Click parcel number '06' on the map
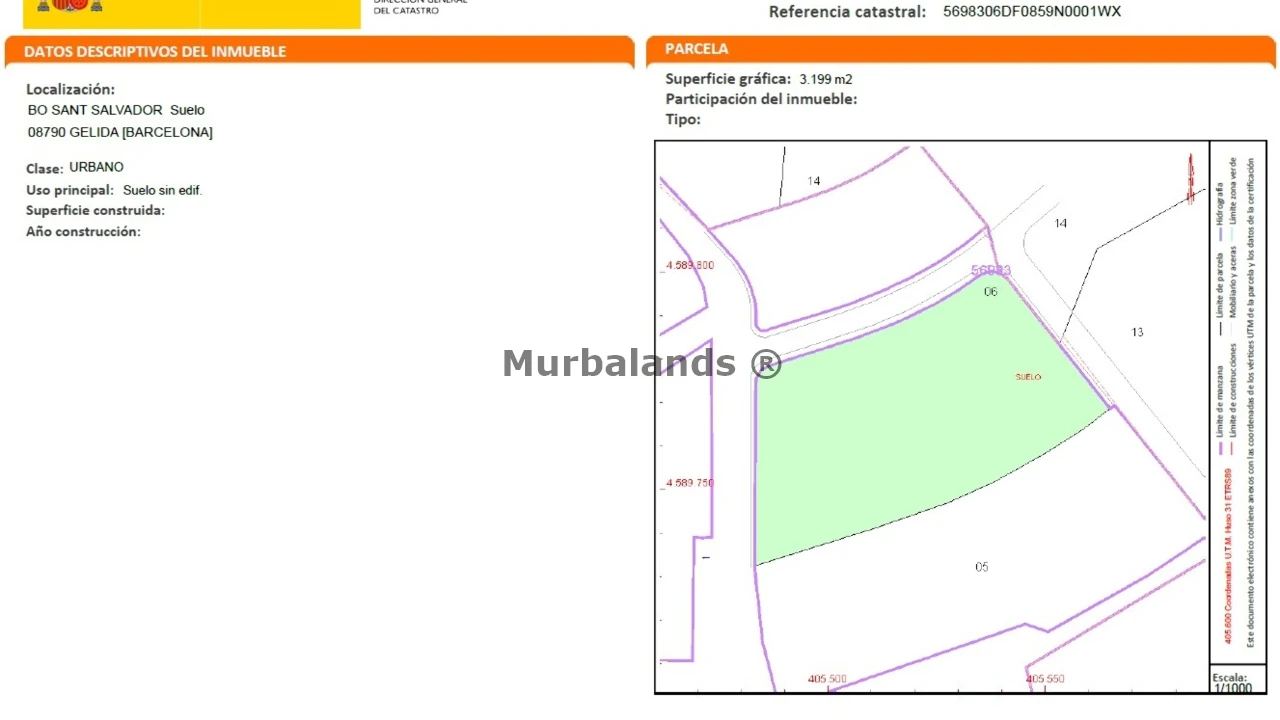 pos(991,292)
